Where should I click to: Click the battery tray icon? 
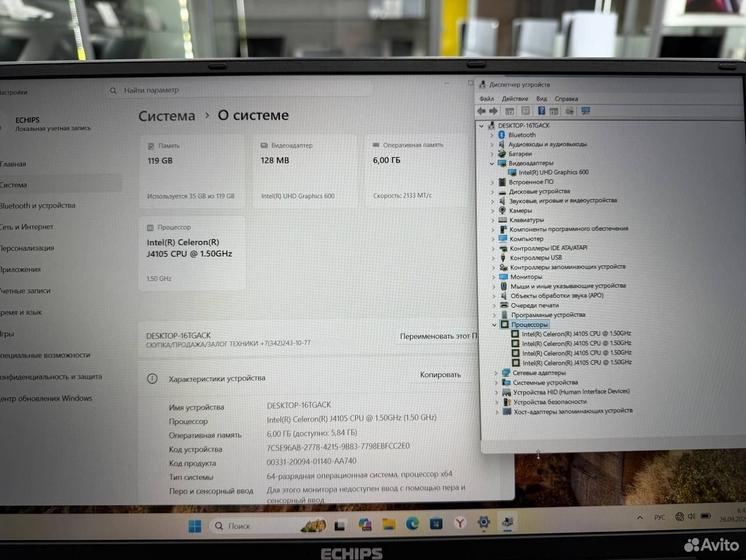[706, 516]
